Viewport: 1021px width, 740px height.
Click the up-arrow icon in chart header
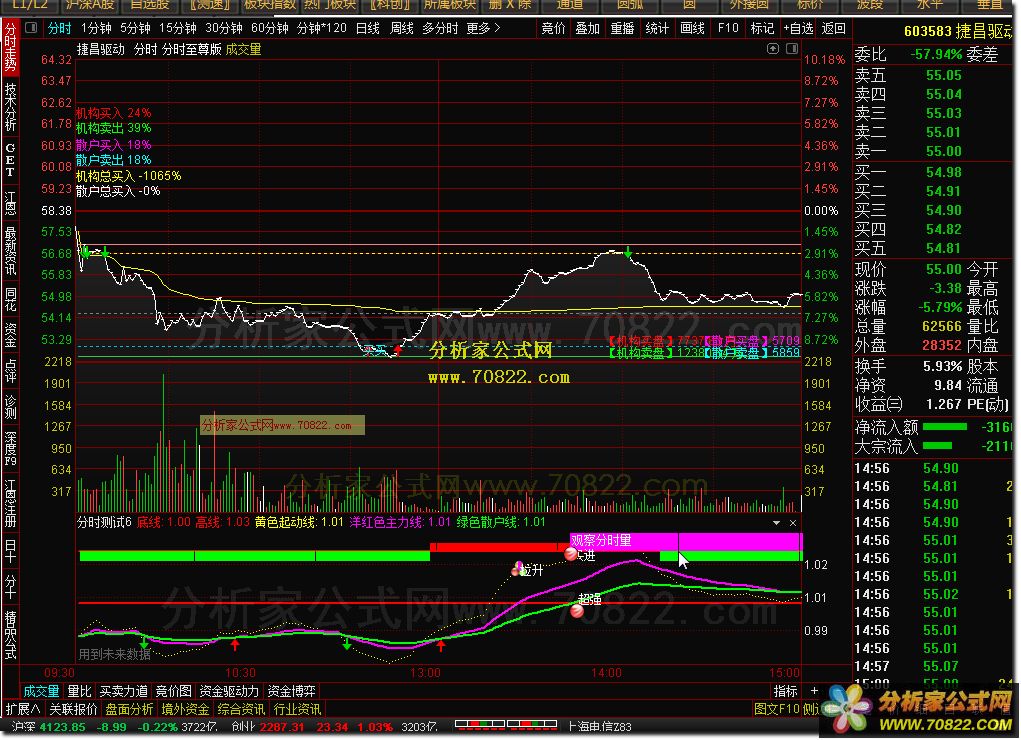(773, 49)
